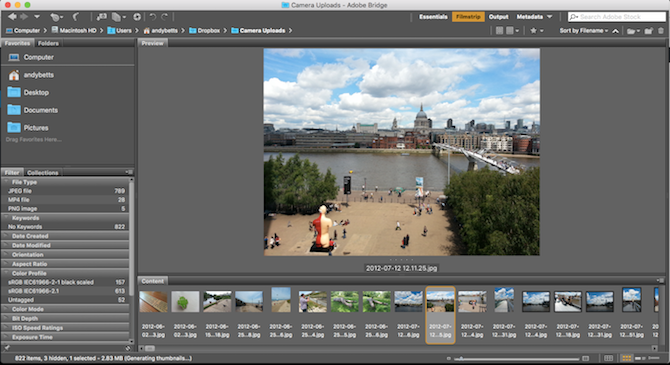Click the Open in Camera Raw icon
Viewport: 670px width, 365px height.
tap(137, 17)
